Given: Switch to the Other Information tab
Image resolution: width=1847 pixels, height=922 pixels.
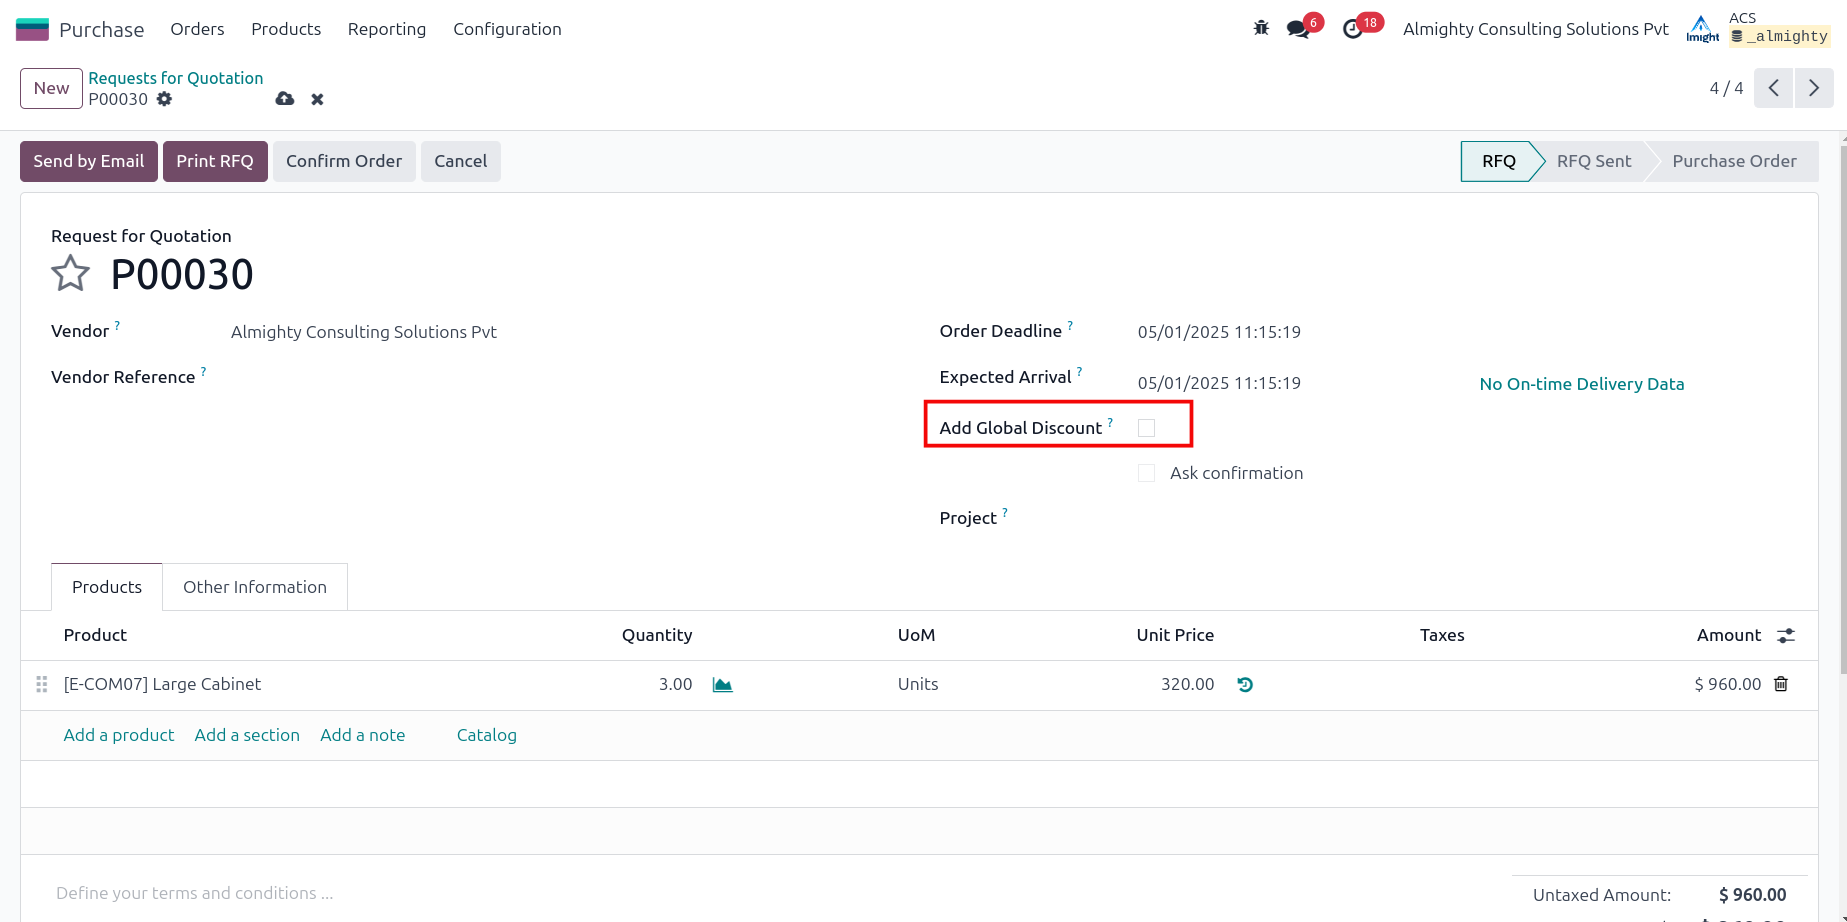Looking at the screenshot, I should [255, 587].
